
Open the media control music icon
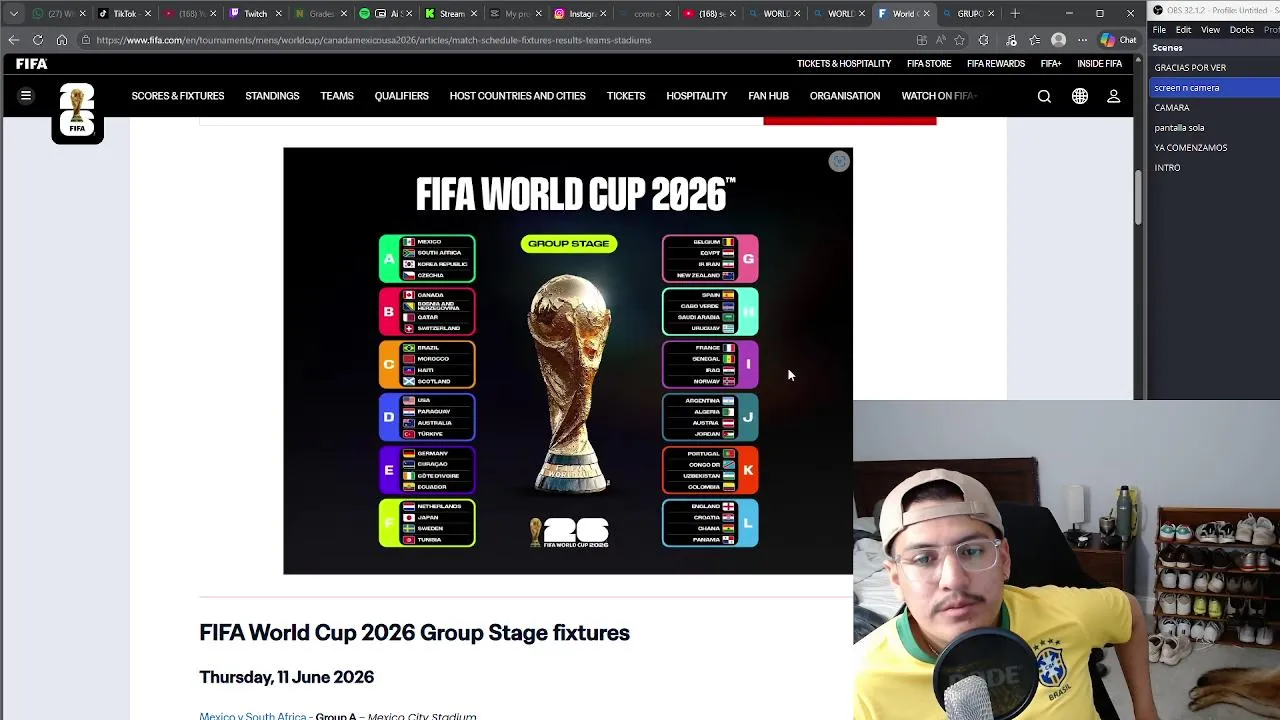(x=1011, y=40)
